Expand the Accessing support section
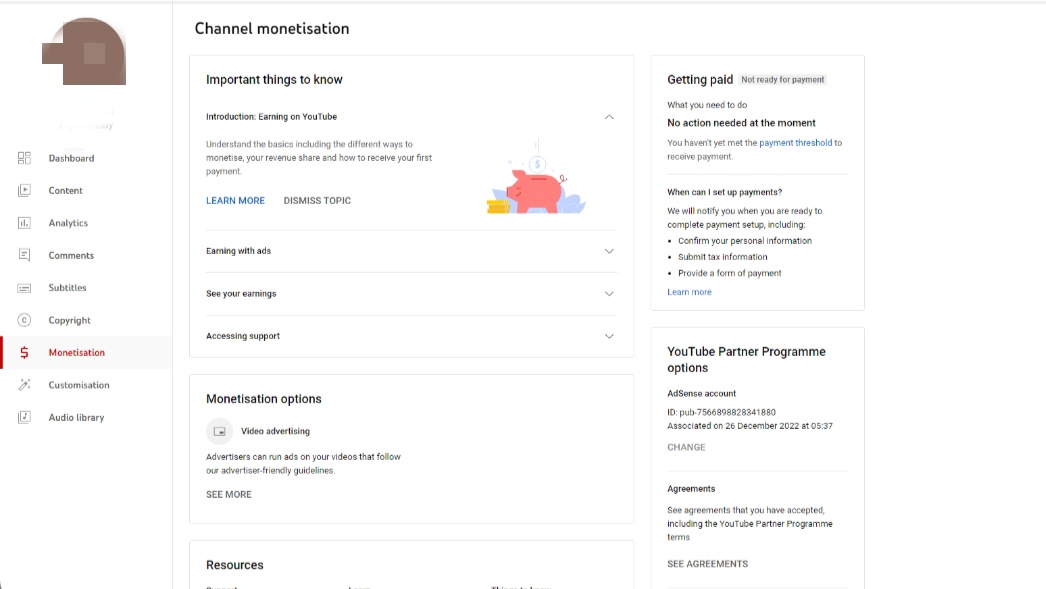Viewport: 1046px width, 589px height. [x=609, y=336]
